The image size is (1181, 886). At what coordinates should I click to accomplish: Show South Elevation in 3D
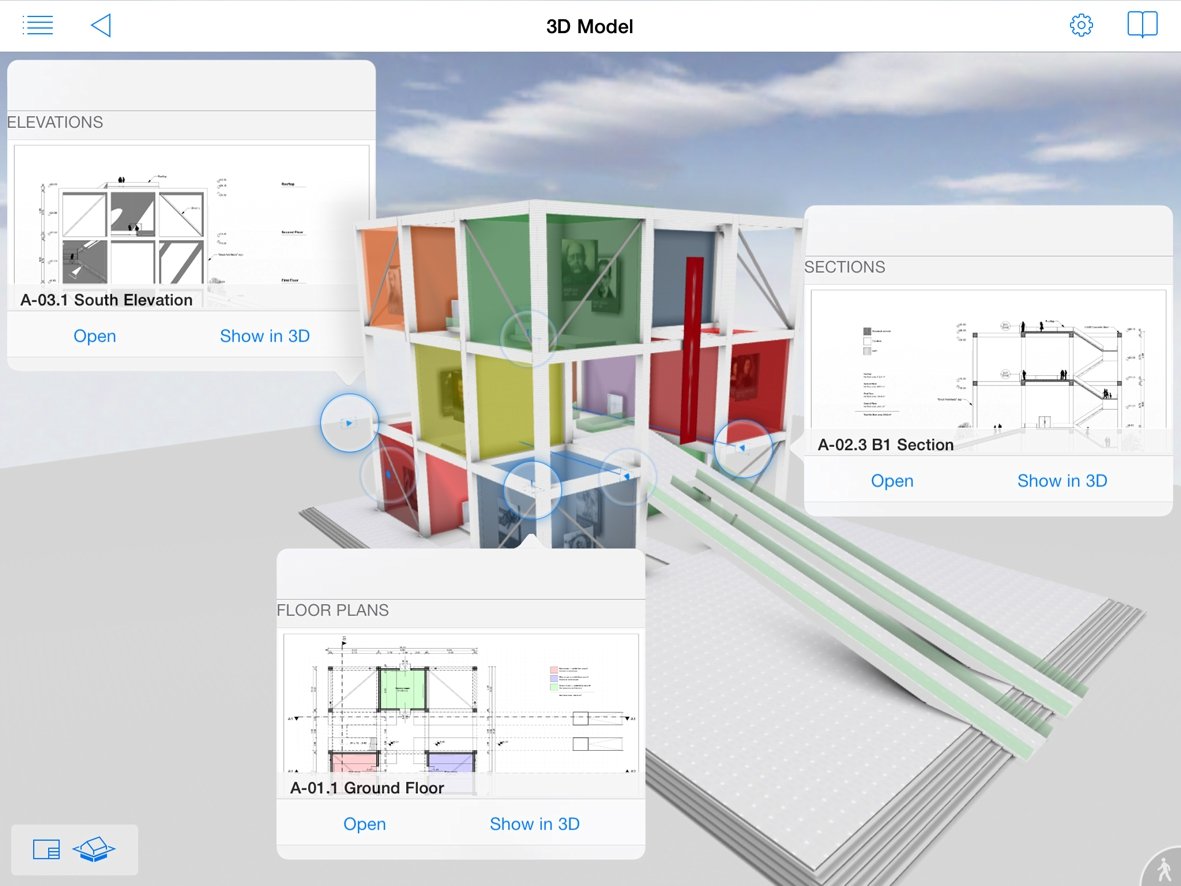pos(265,336)
